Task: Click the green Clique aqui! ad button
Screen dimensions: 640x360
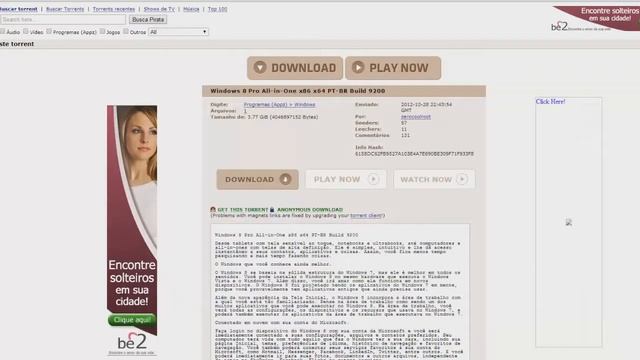Action: (x=132, y=320)
